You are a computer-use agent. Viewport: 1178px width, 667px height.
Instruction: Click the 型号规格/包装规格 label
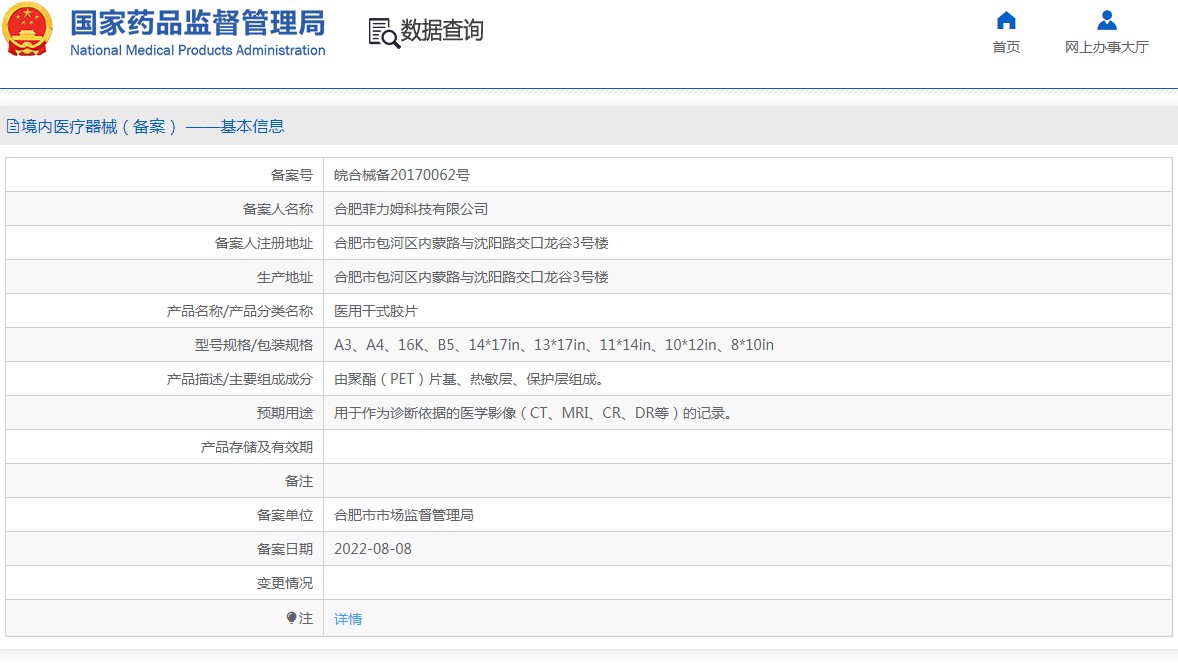253,346
